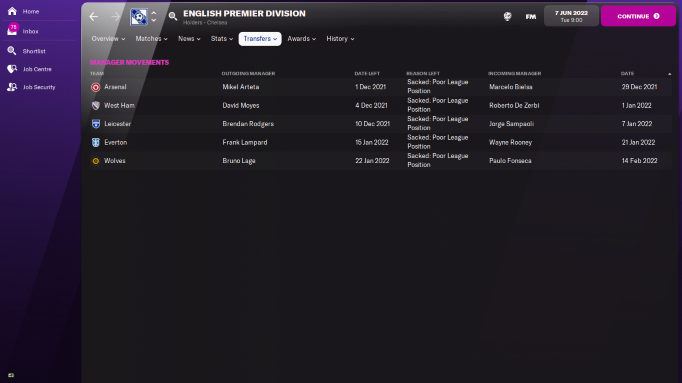Click the Shortlist magnifier icon
Screen dimensions: 682x383
[x=12, y=51]
